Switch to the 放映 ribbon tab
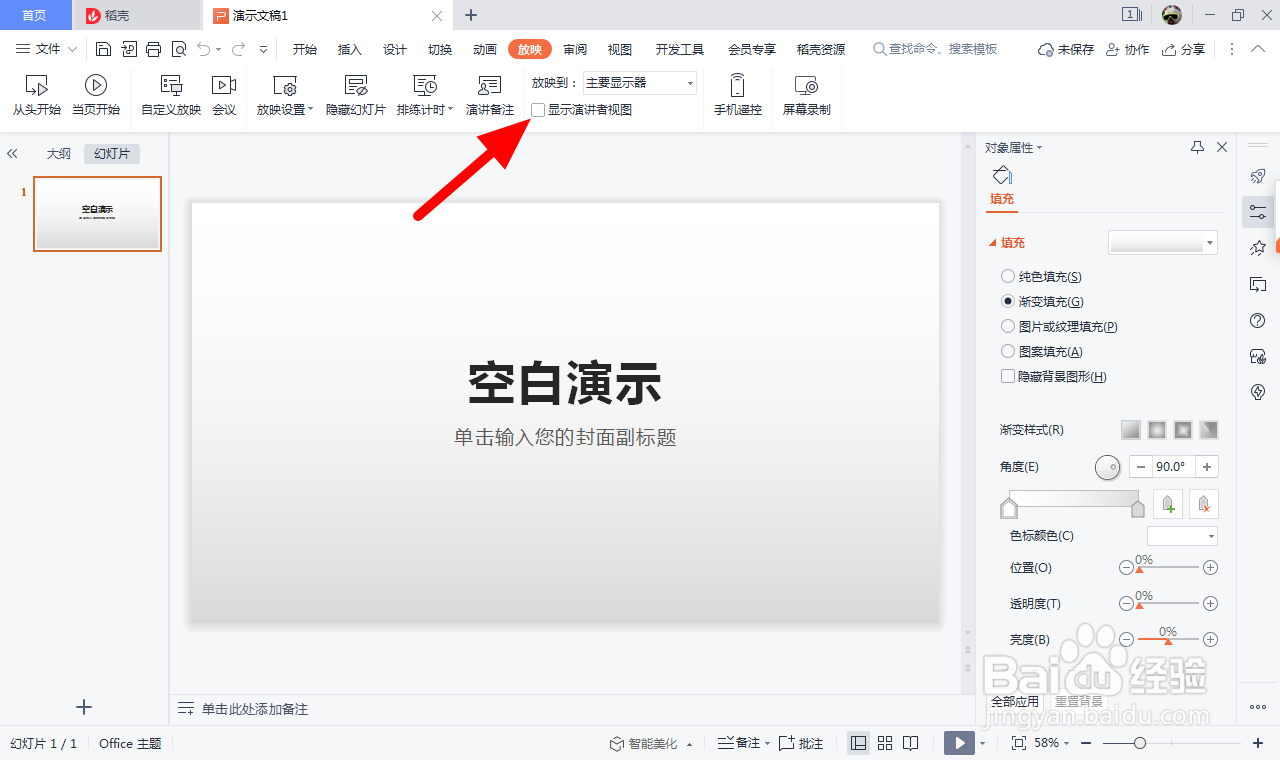Screen dimensions: 1280x760 coord(529,48)
